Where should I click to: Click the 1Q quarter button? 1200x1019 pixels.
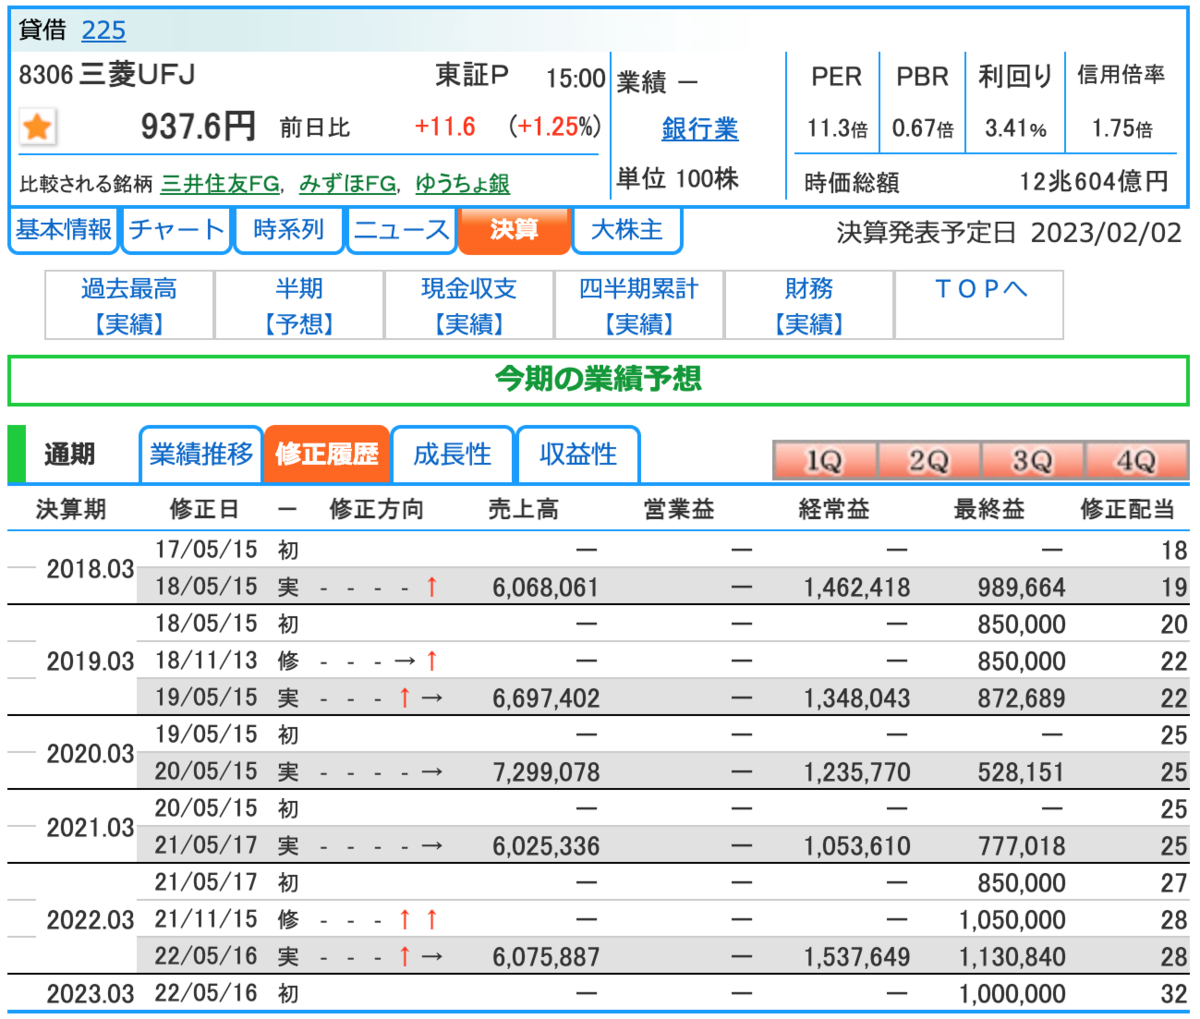(825, 461)
